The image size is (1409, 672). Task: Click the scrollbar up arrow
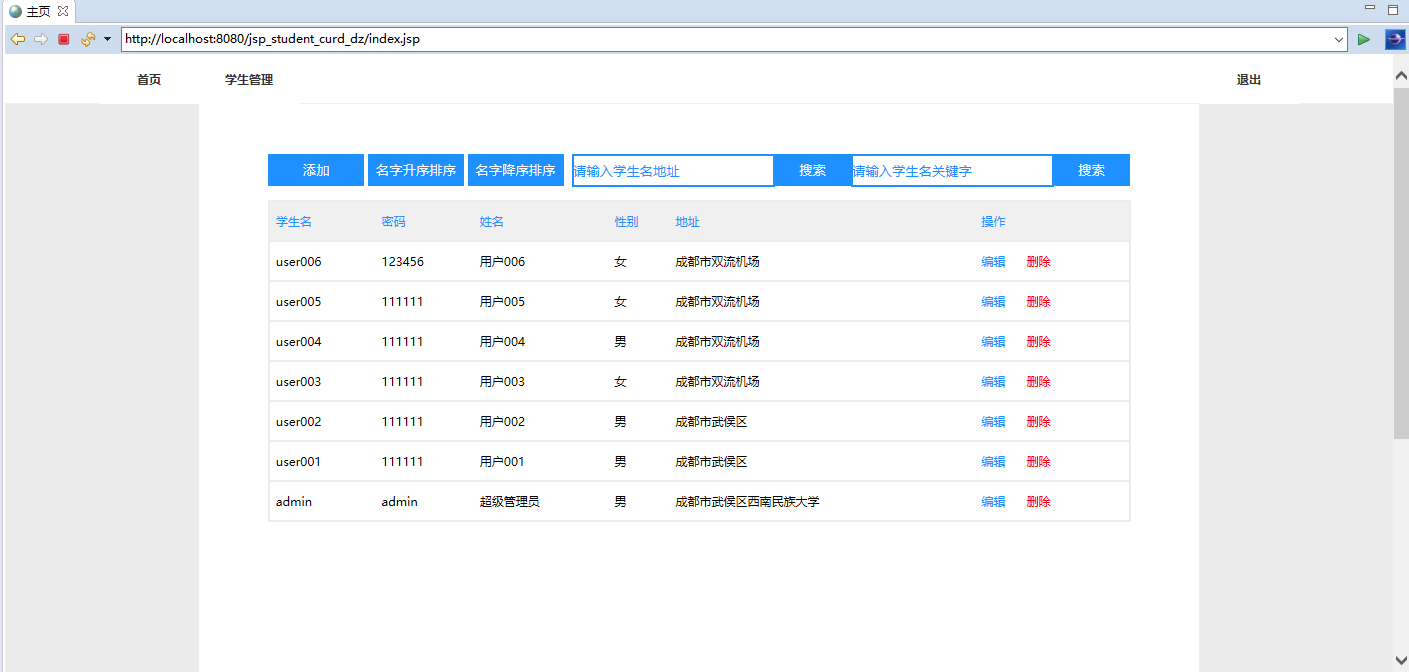click(1401, 73)
